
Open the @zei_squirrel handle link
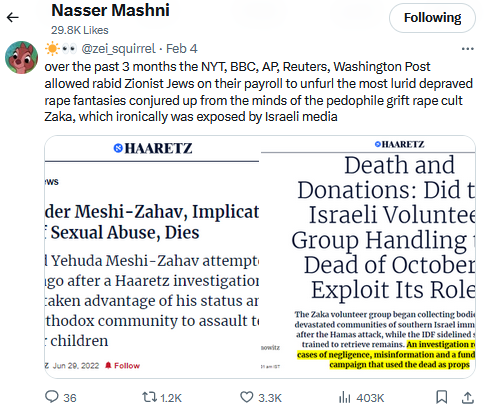click(118, 49)
